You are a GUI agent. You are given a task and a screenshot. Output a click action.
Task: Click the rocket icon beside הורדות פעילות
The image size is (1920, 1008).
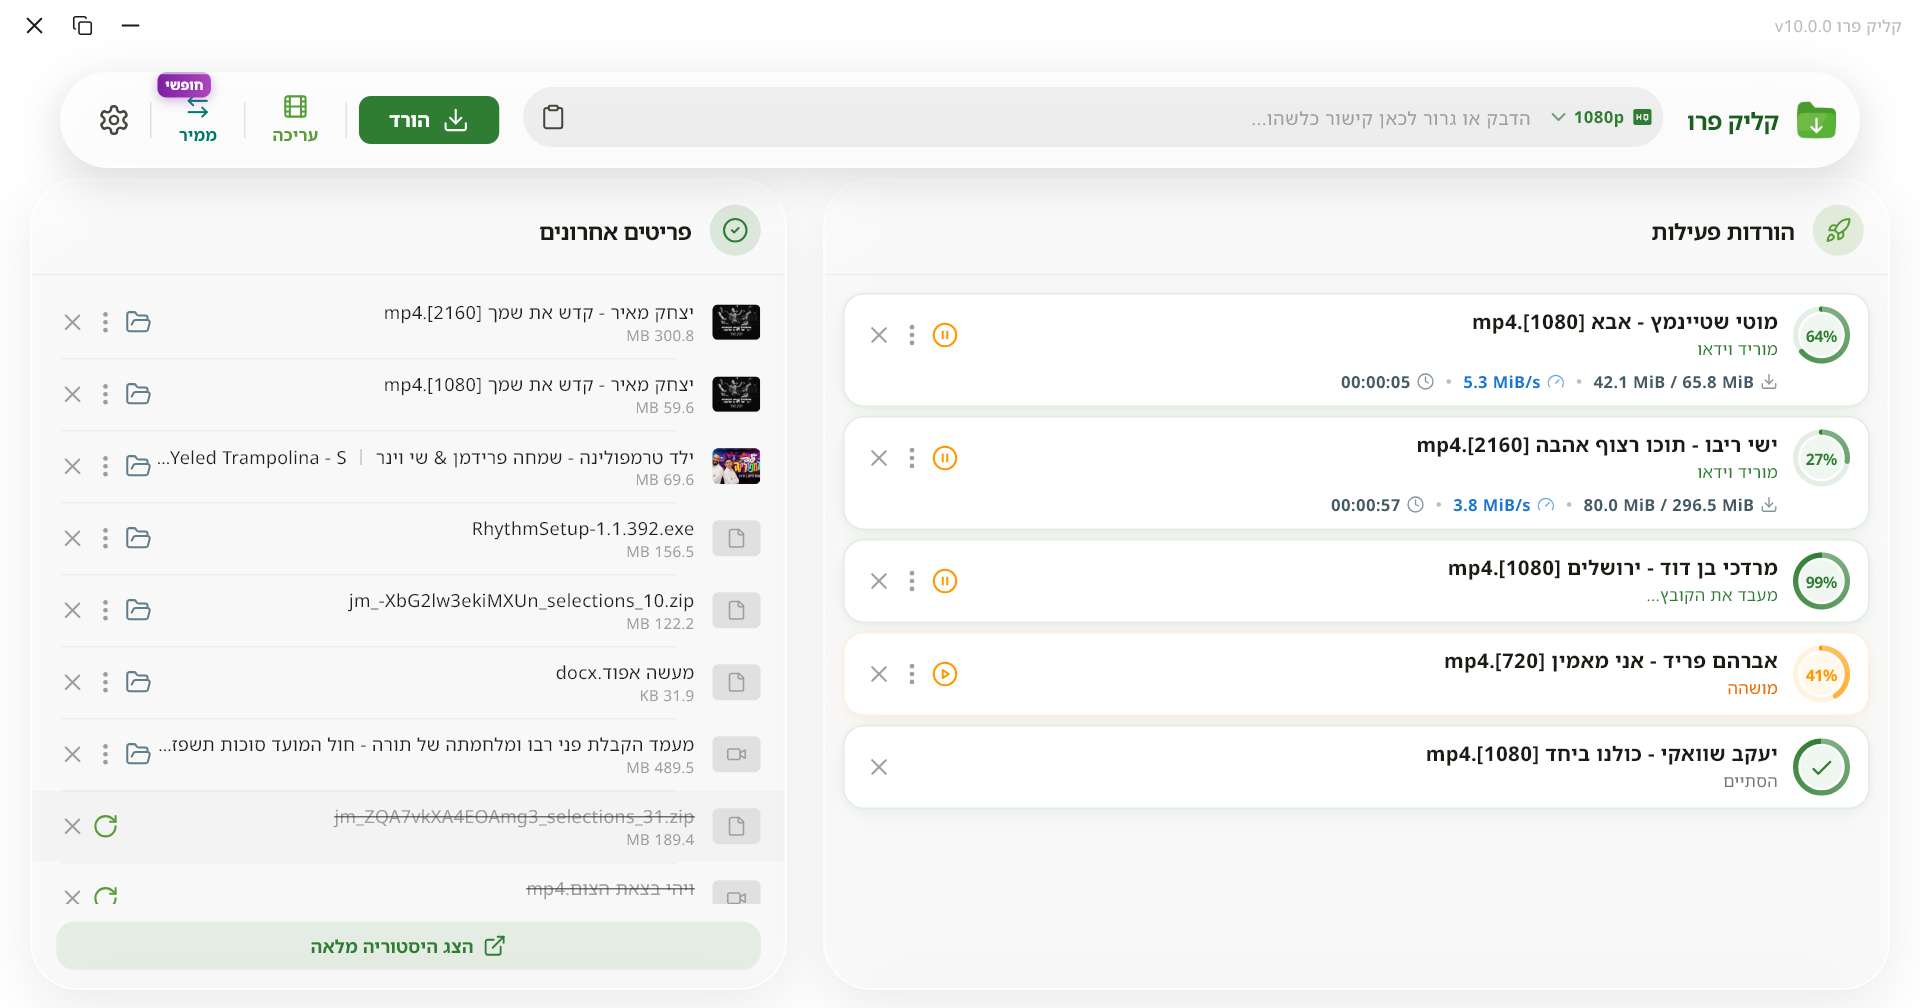point(1838,231)
